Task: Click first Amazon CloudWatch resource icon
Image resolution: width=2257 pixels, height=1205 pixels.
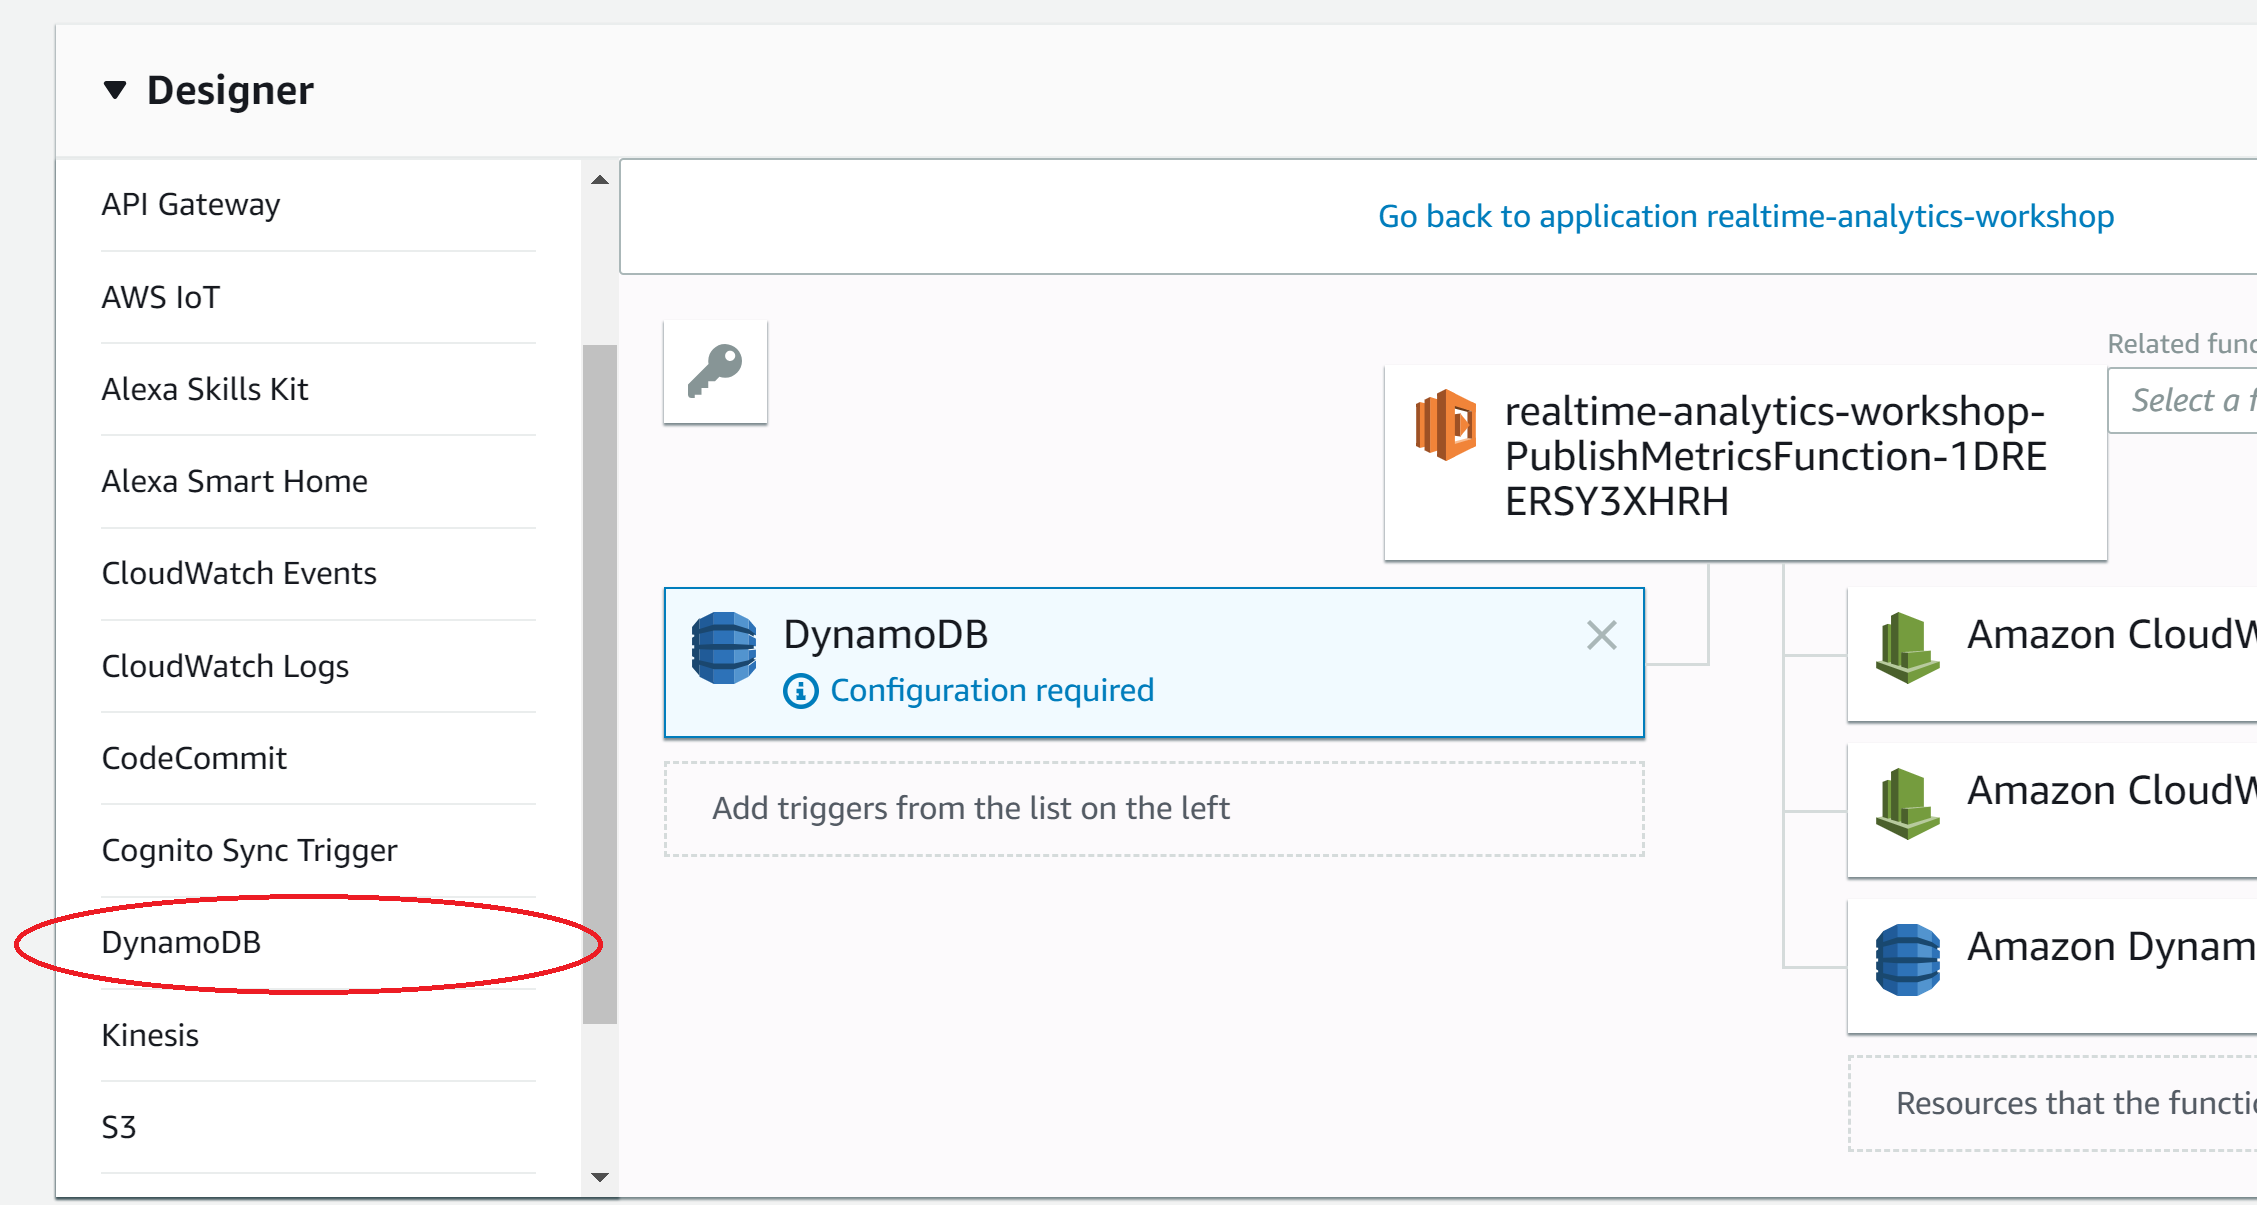Action: pyautogui.click(x=1907, y=647)
